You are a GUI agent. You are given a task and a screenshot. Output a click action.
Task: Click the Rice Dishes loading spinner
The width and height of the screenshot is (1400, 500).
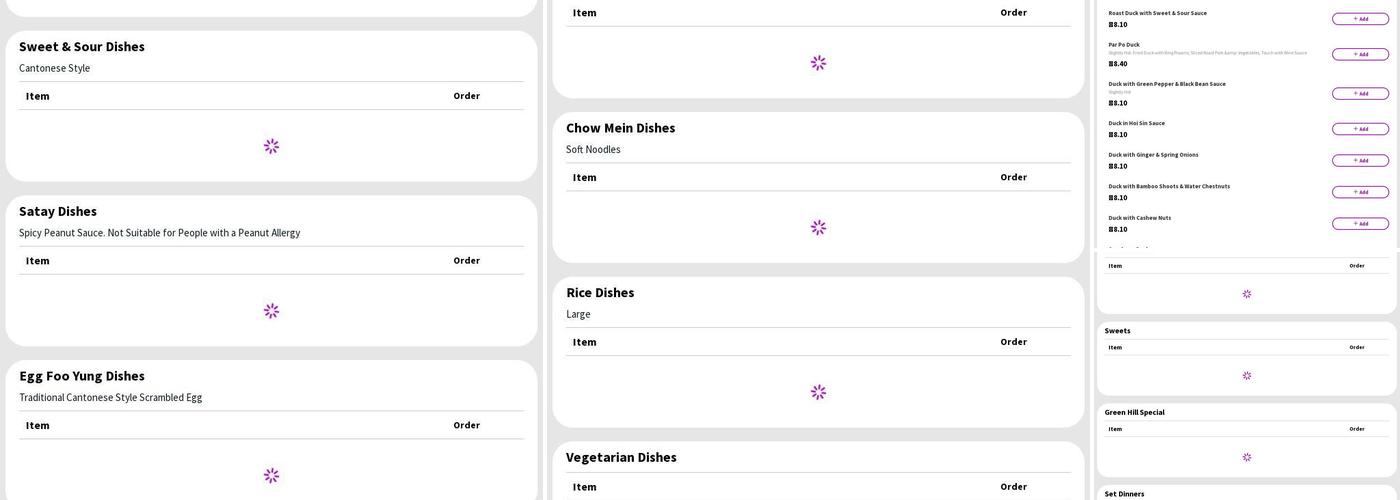click(x=818, y=392)
